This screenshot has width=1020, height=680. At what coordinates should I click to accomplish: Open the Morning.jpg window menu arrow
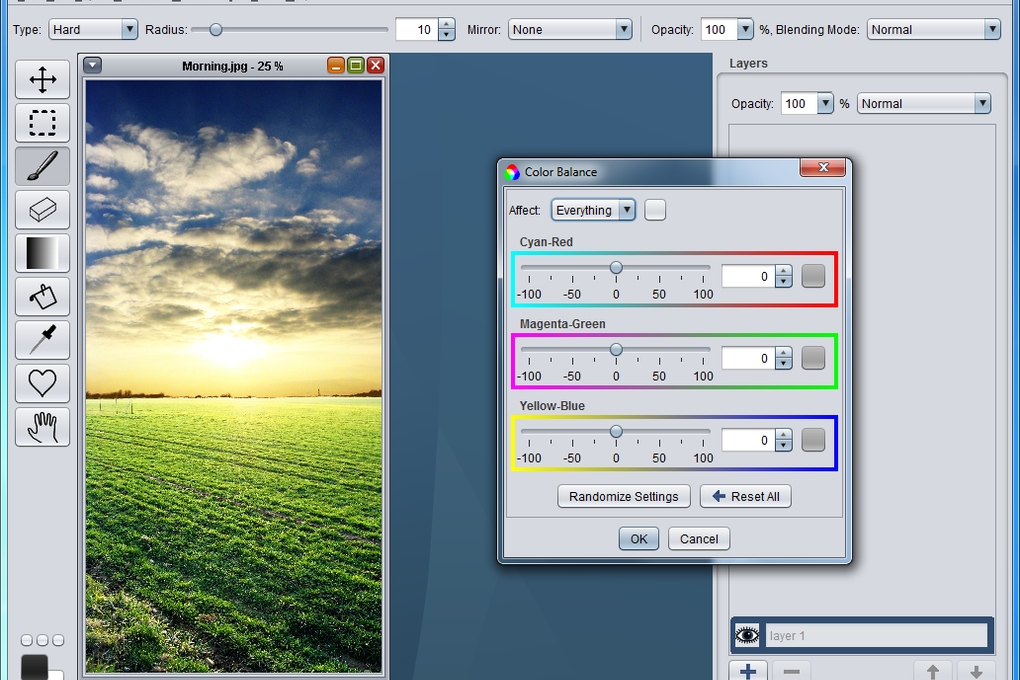[x=92, y=65]
